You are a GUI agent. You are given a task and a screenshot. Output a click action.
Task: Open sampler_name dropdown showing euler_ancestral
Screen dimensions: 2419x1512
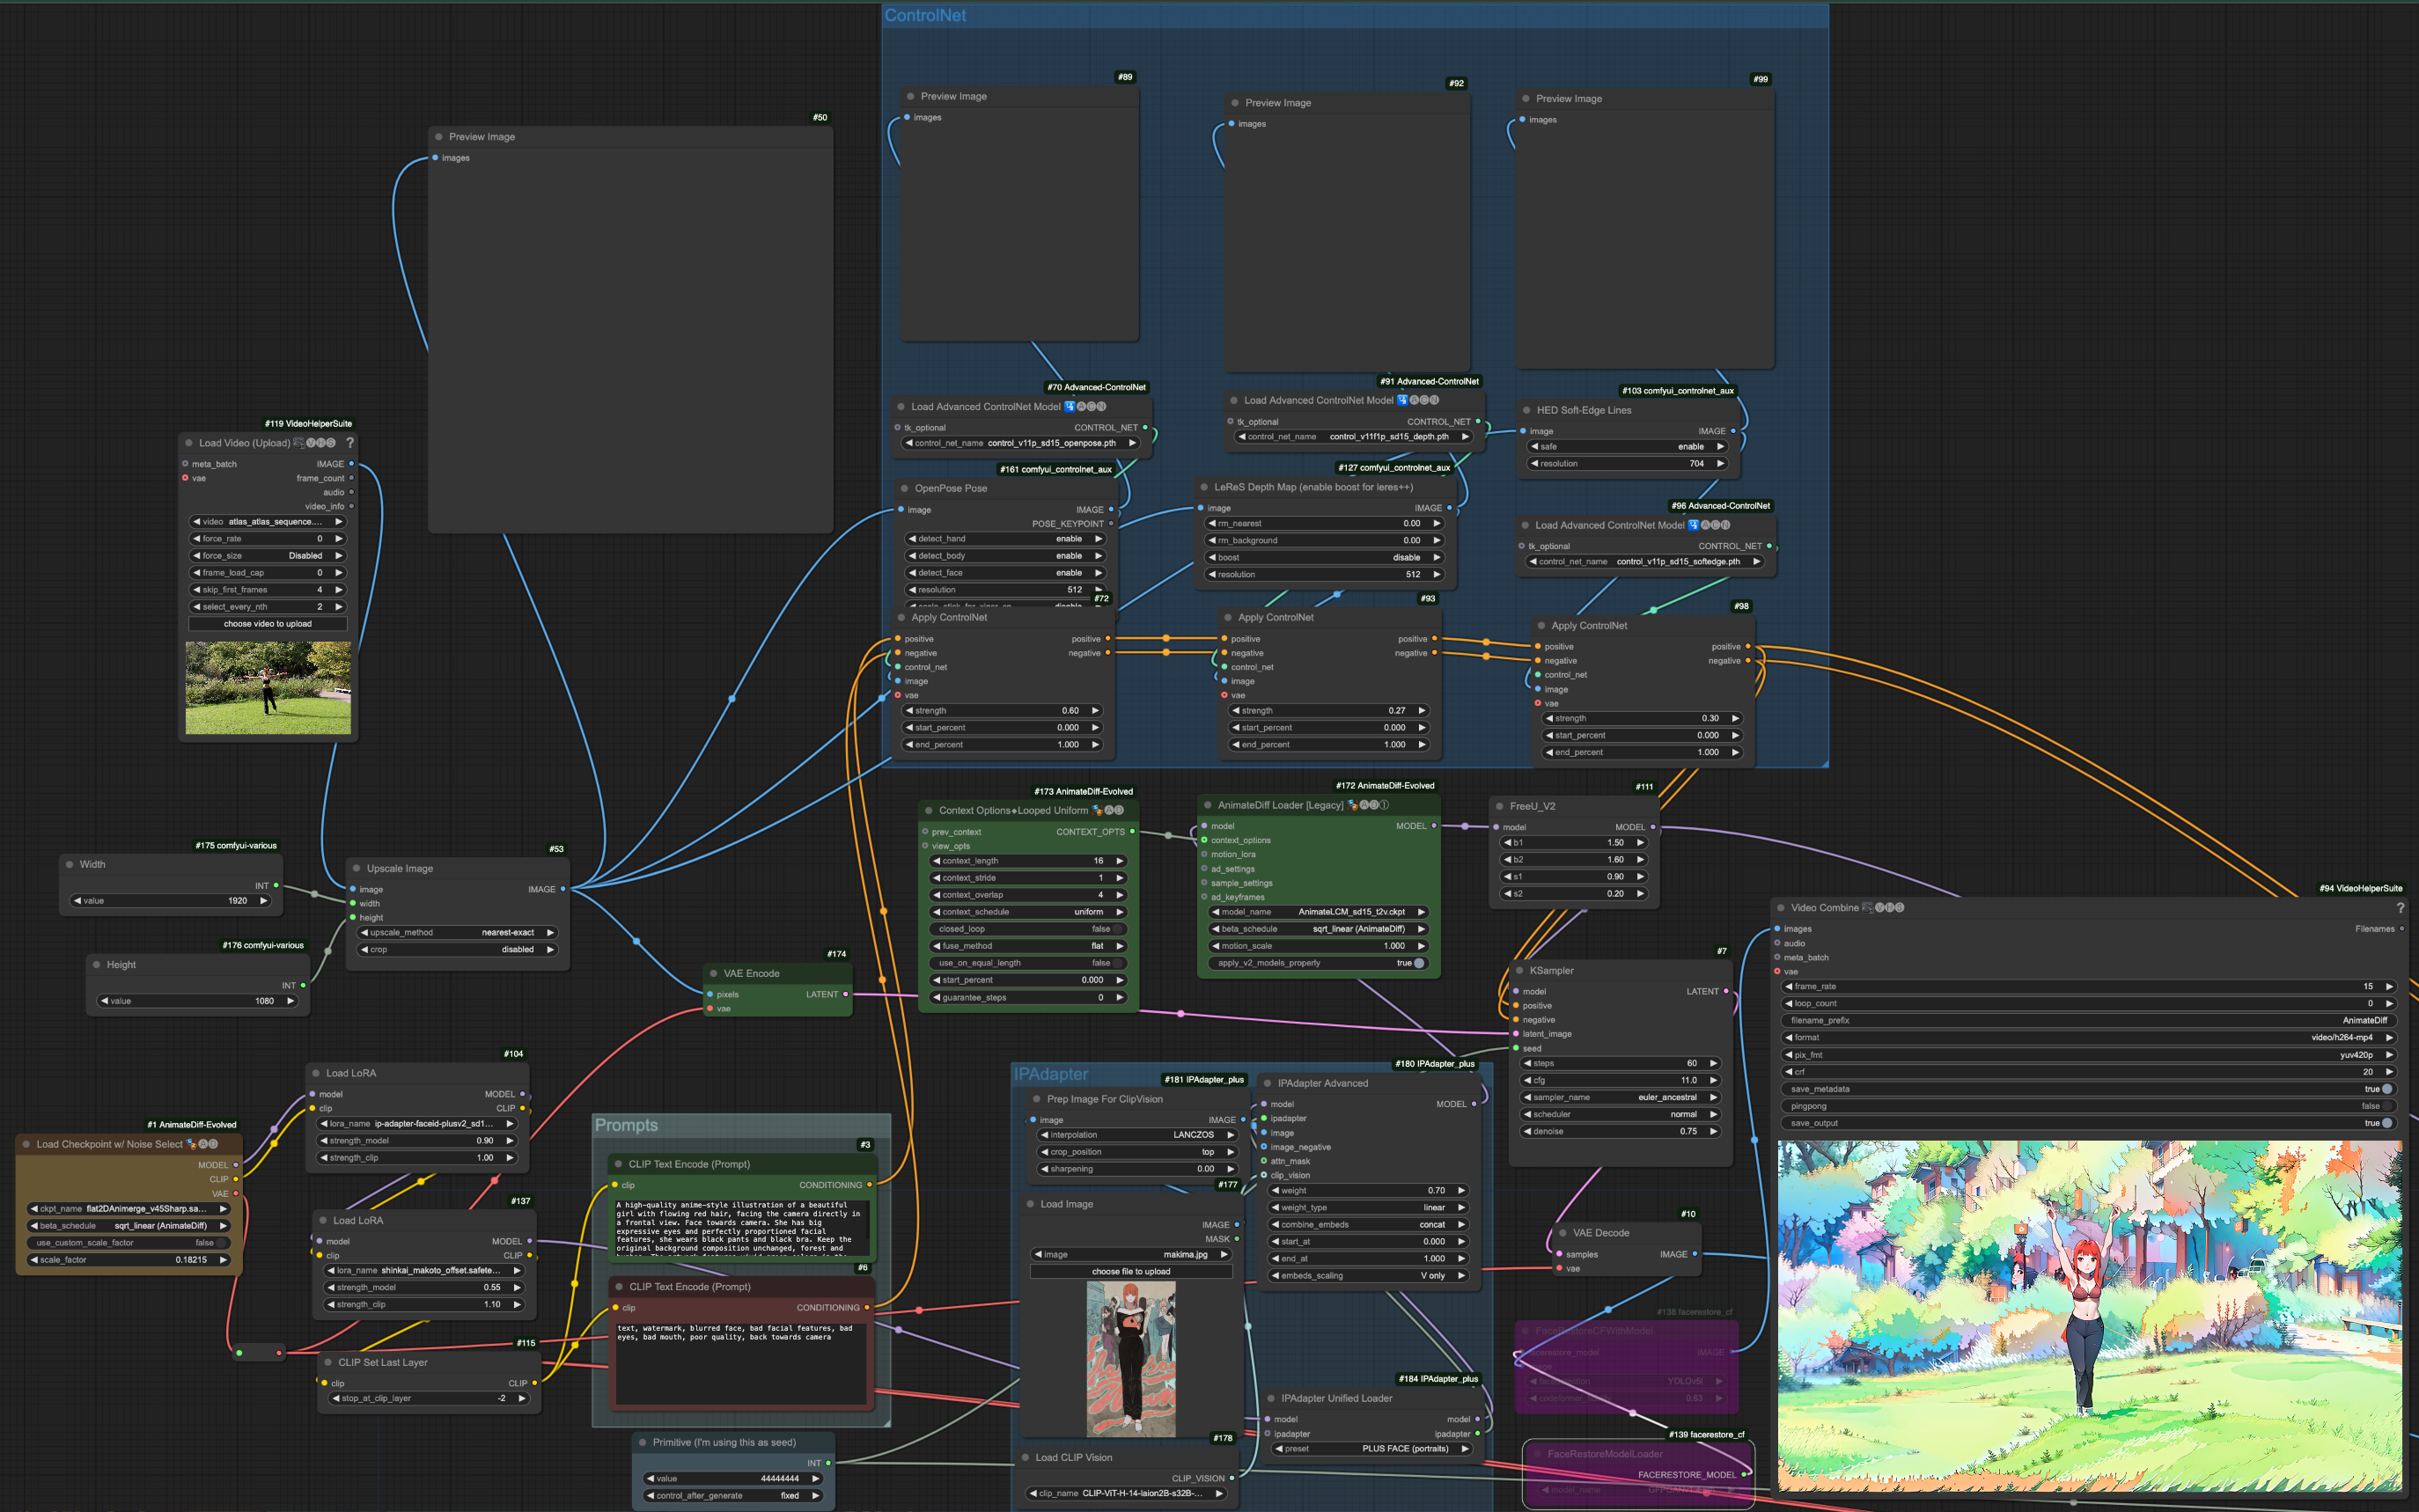(x=1618, y=1097)
